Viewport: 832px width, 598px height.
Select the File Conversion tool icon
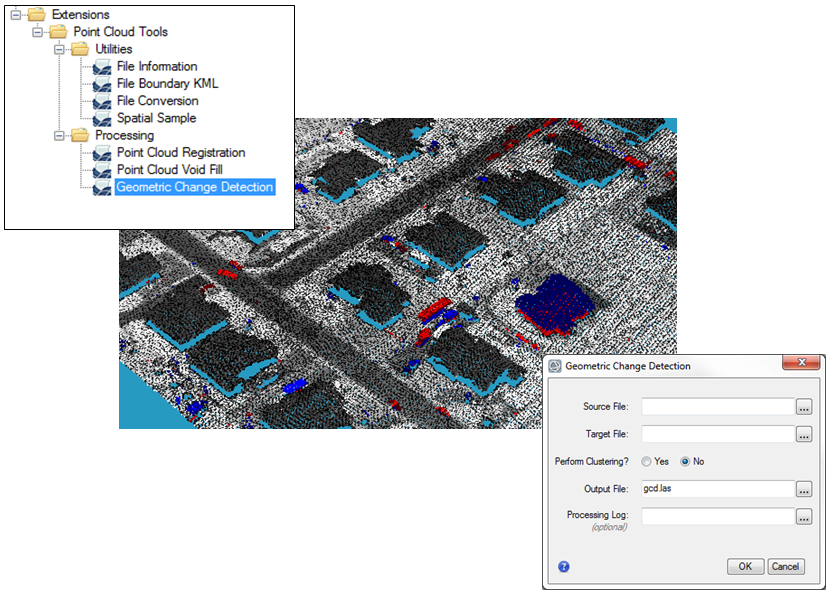click(100, 100)
